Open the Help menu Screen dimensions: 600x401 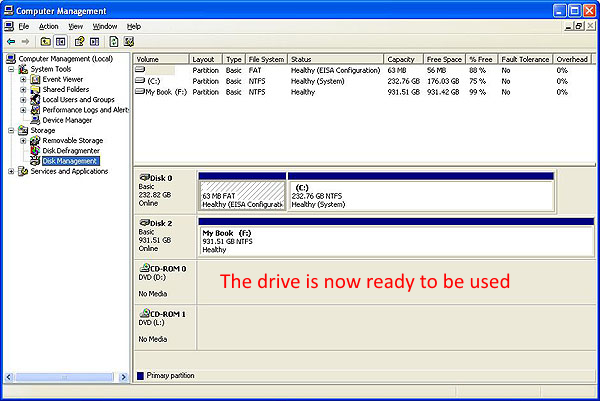tap(134, 26)
